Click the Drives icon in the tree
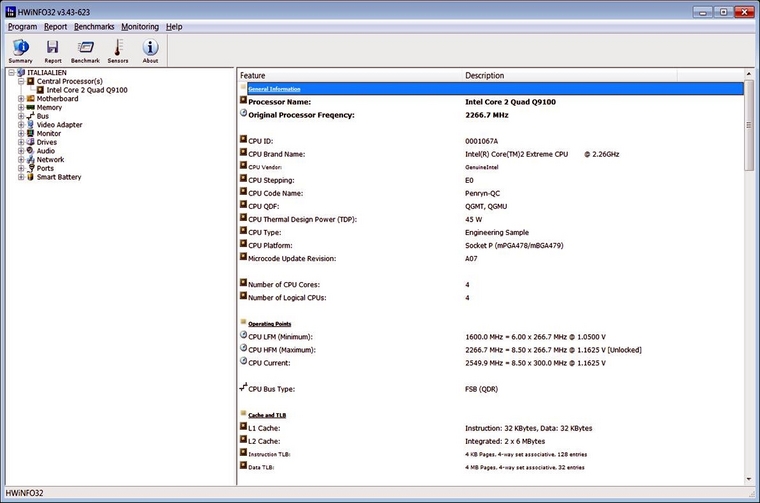 click(31, 142)
